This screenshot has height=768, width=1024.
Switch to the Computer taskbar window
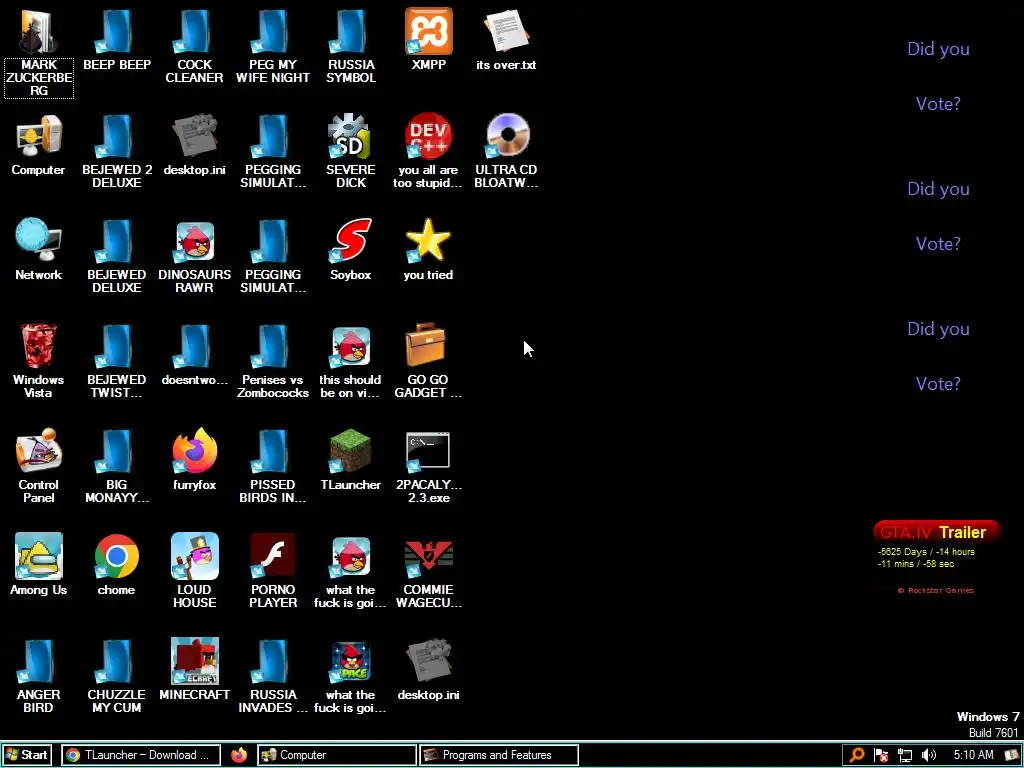point(336,755)
